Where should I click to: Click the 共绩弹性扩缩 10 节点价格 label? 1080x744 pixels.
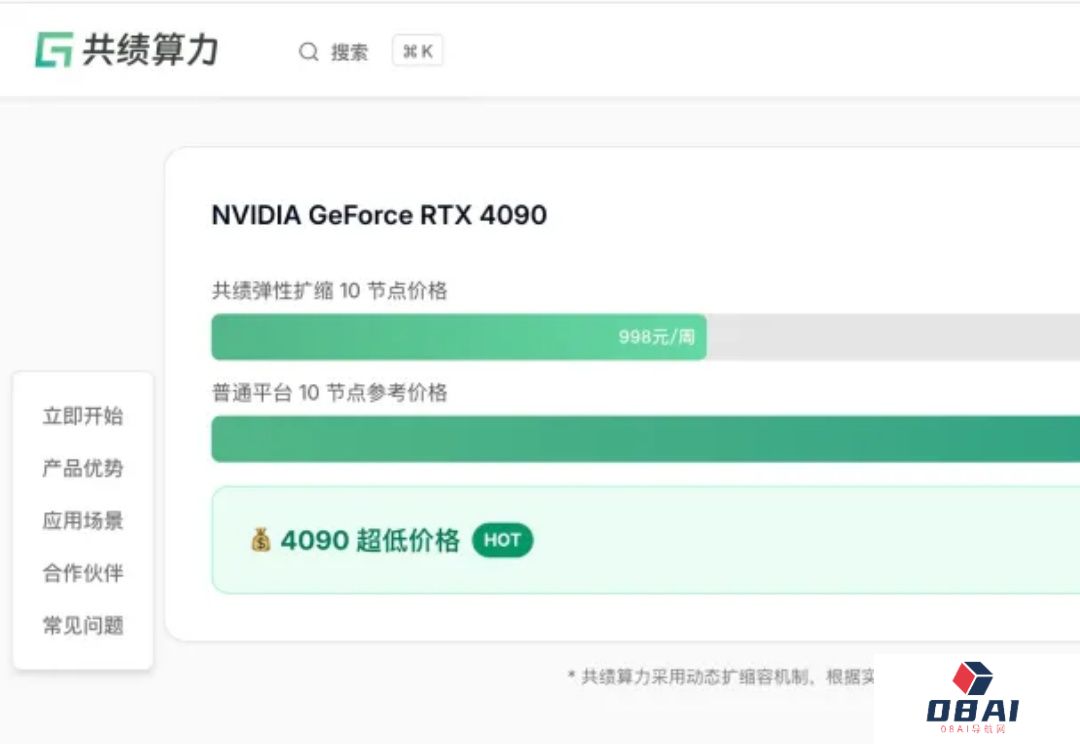pos(329,291)
